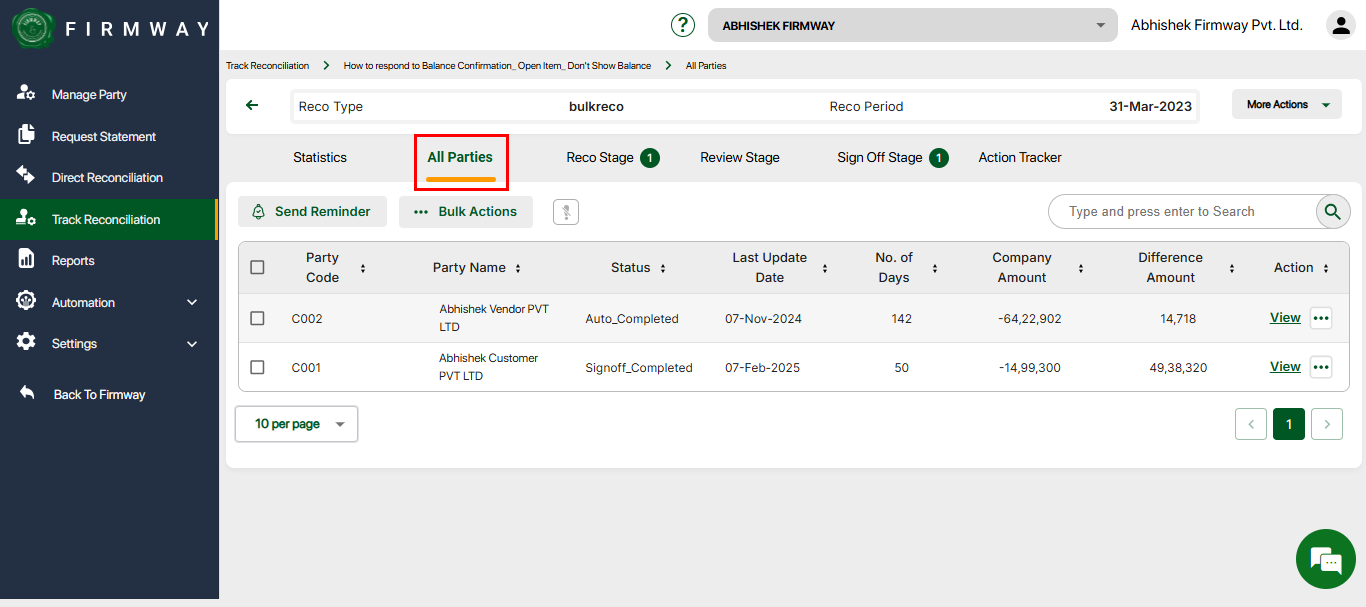Screen dimensions: 1366x607
Task: Toggle the select-all header checkbox
Action: point(257,267)
